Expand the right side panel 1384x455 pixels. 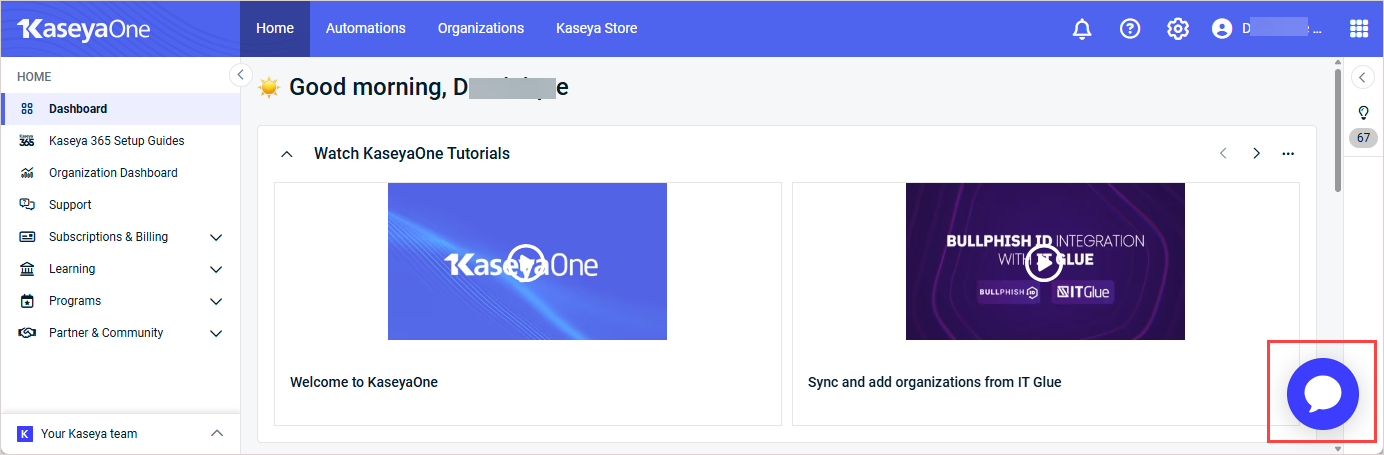[1362, 77]
